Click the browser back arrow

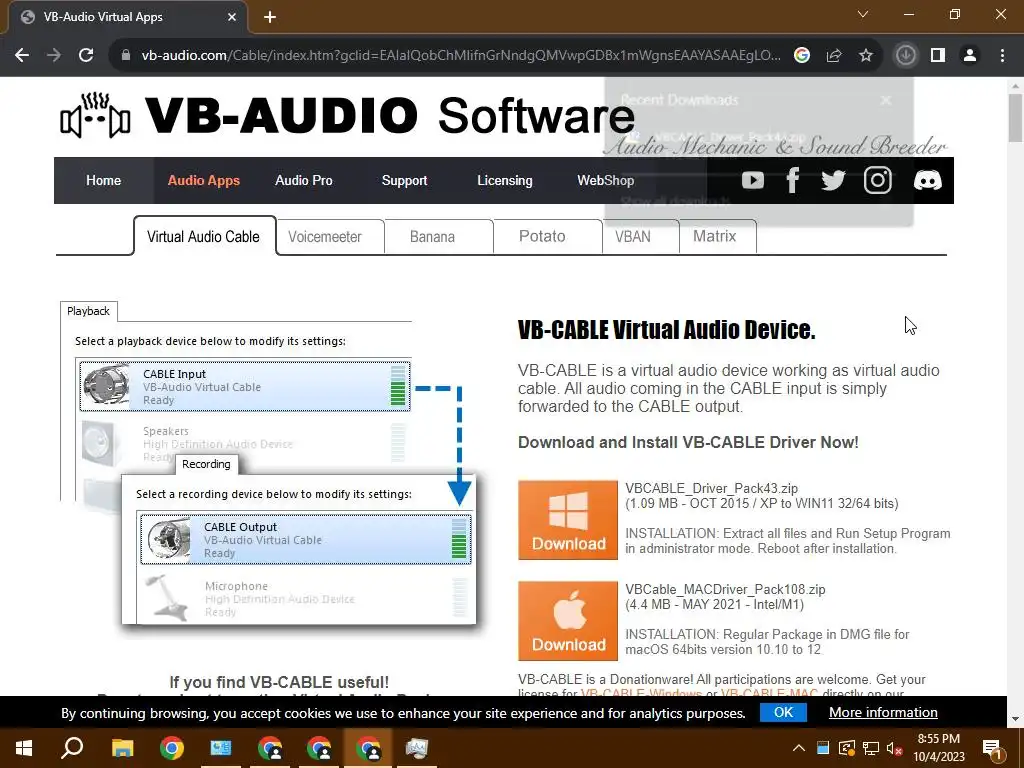pos(22,56)
